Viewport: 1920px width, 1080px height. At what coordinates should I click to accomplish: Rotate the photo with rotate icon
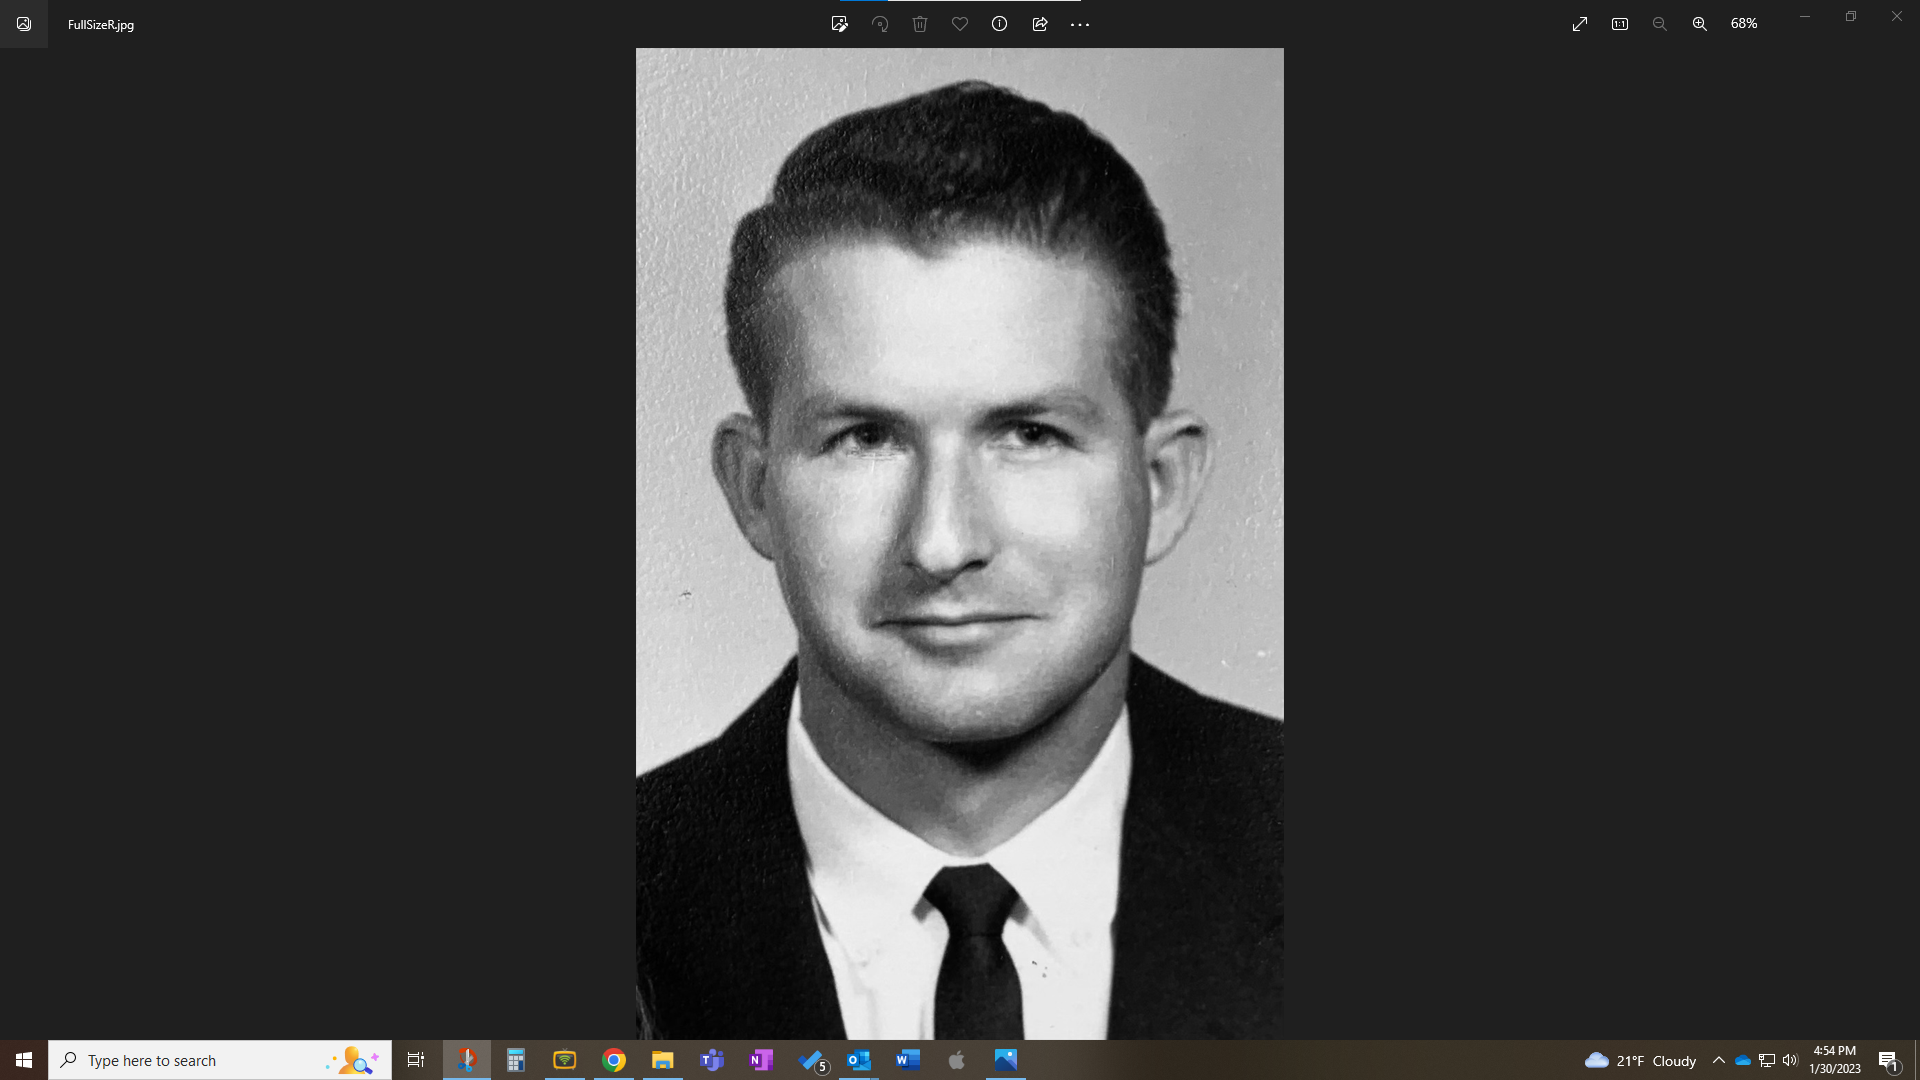(x=880, y=24)
